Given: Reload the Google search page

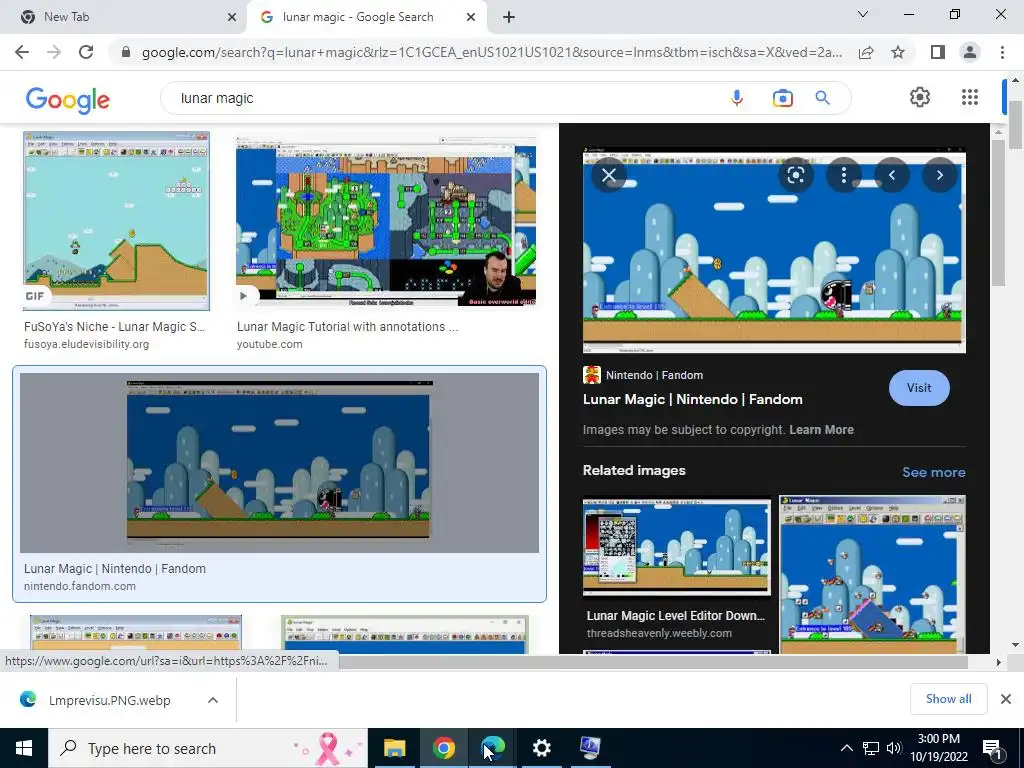Looking at the screenshot, I should tap(86, 52).
